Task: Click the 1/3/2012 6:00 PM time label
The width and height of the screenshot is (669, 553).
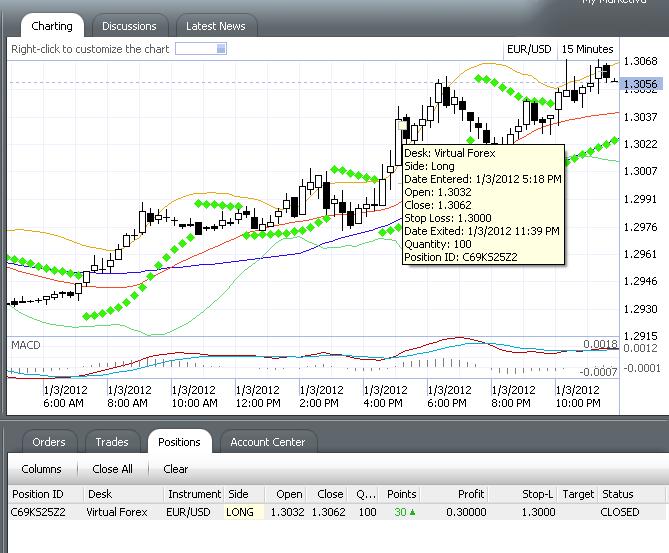Action: pos(449,396)
